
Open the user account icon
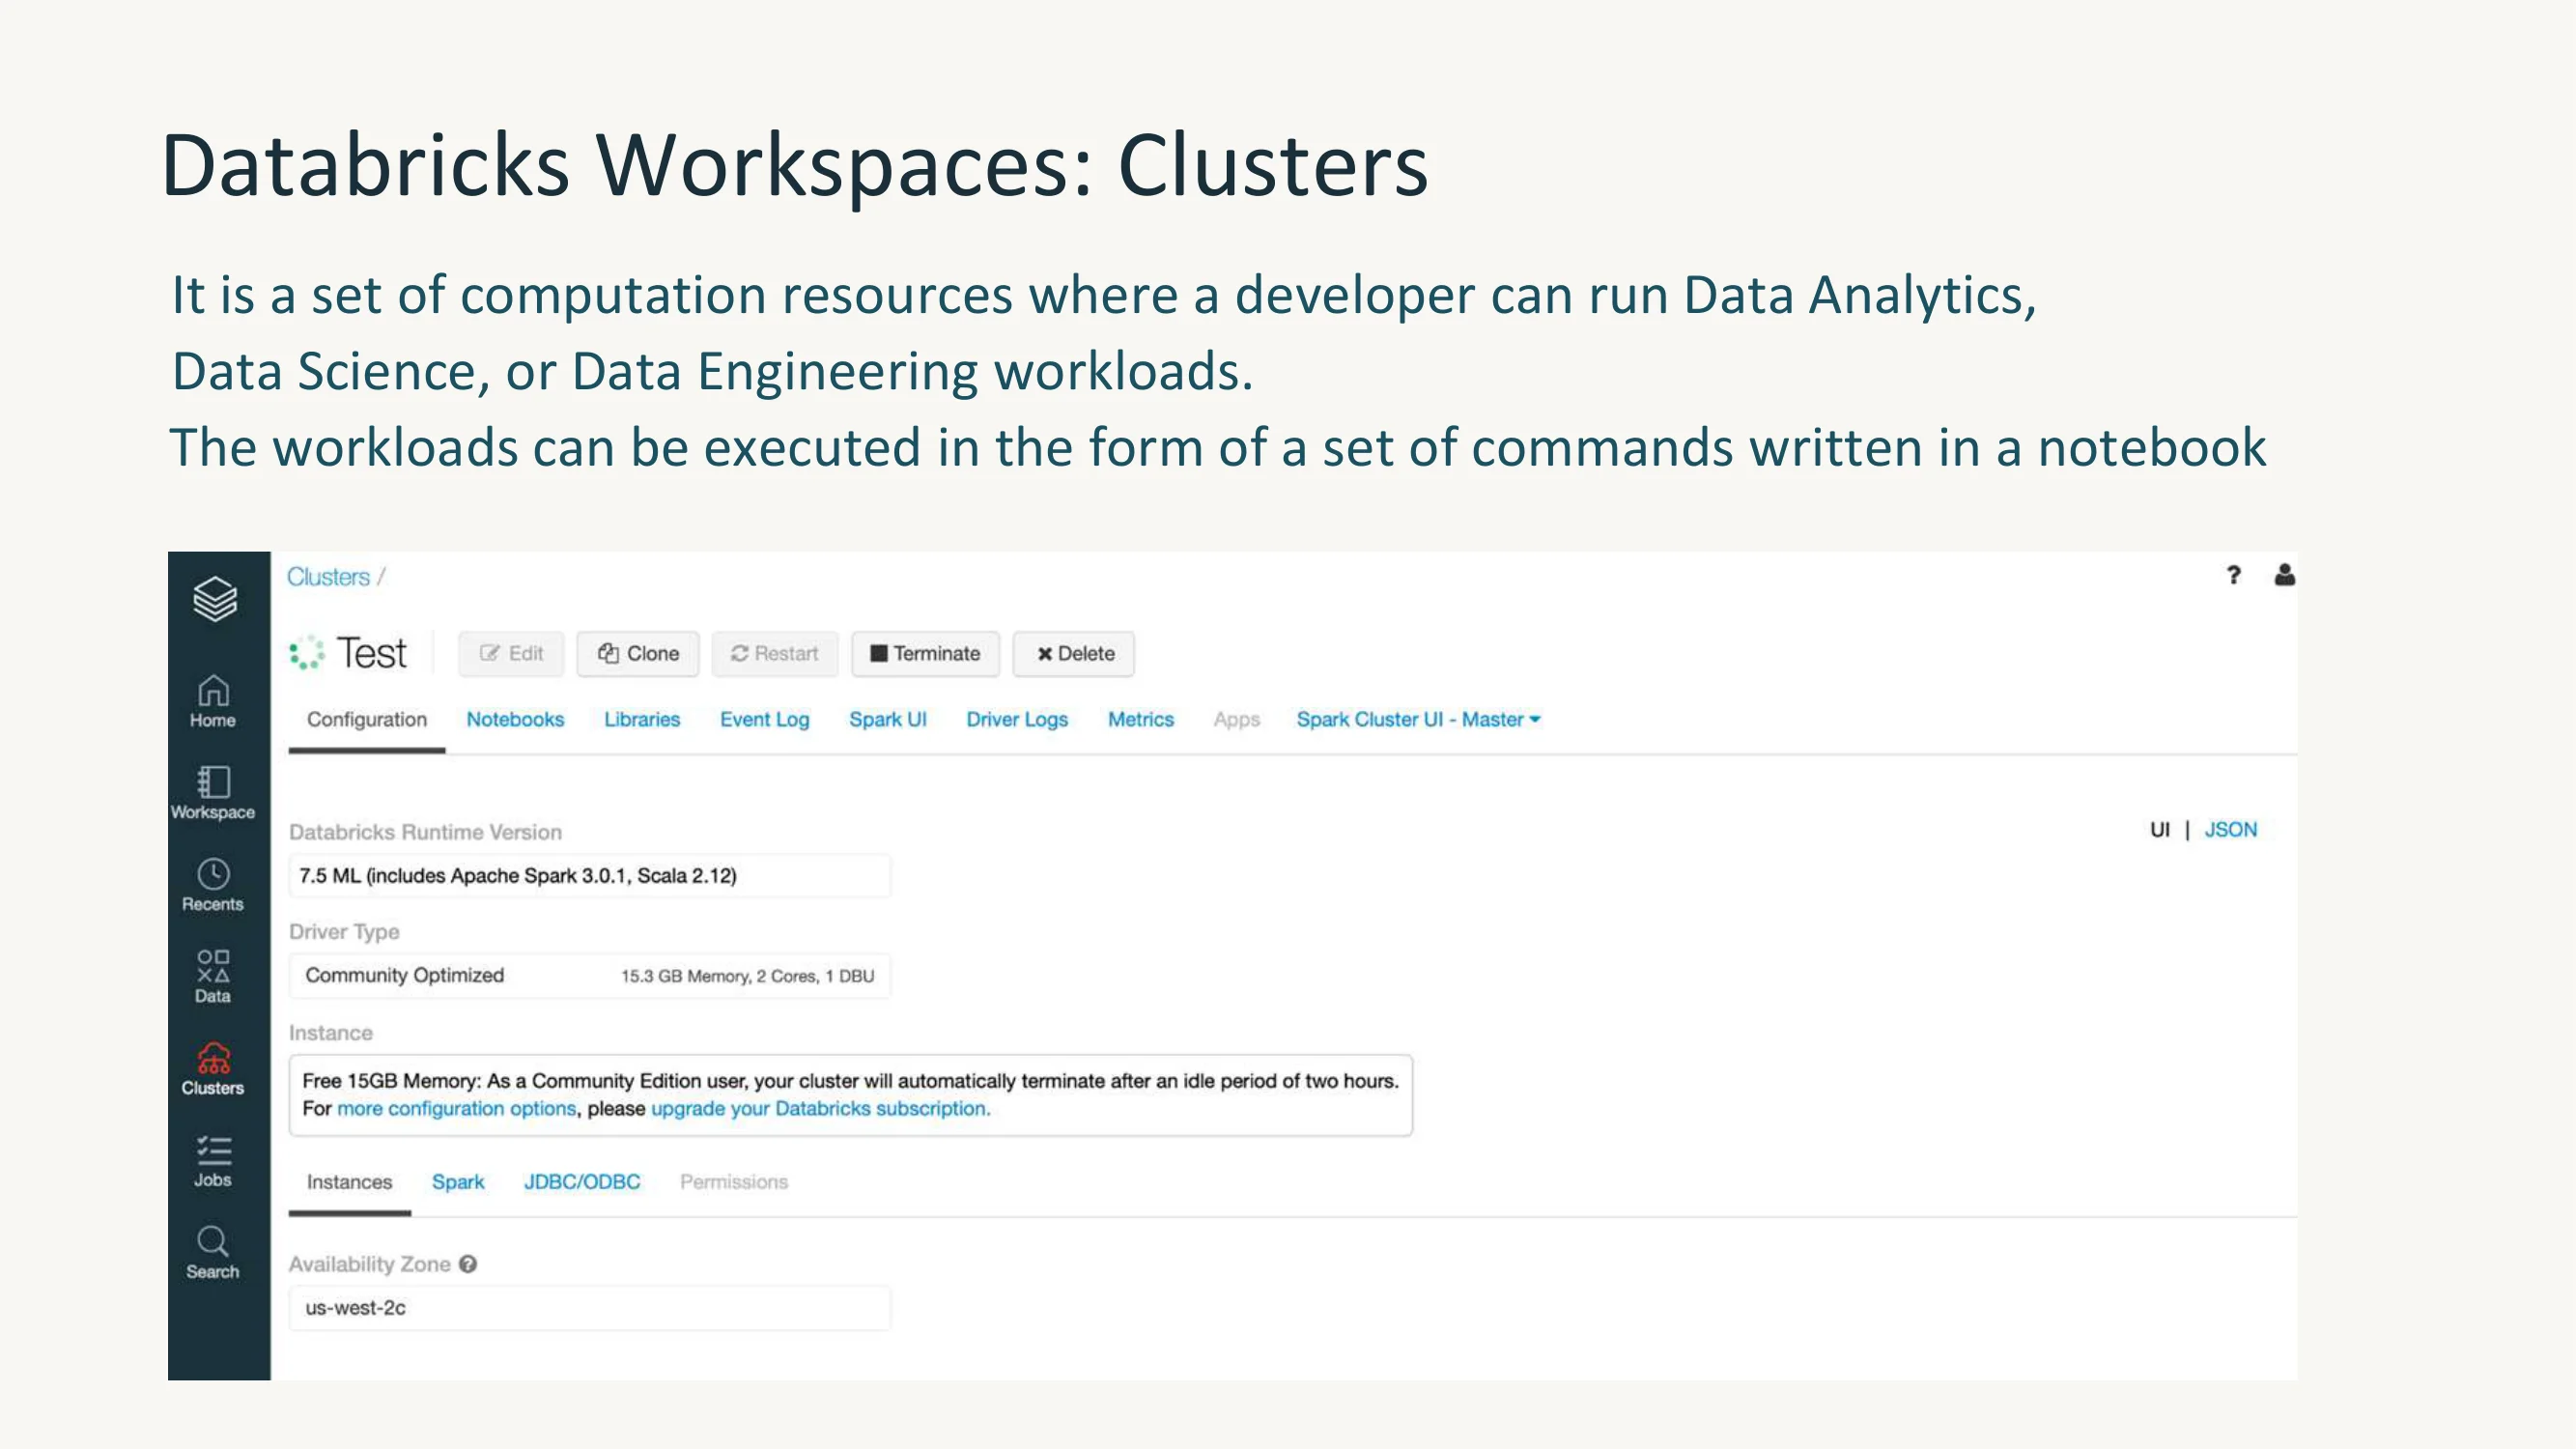pos(2284,574)
